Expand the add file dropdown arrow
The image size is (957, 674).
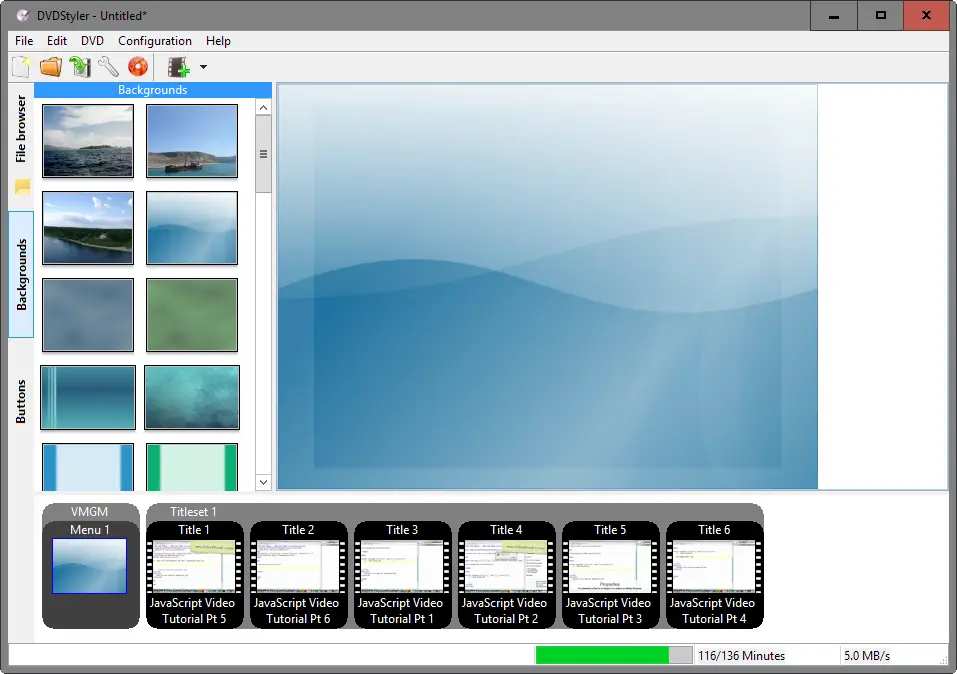click(203, 67)
